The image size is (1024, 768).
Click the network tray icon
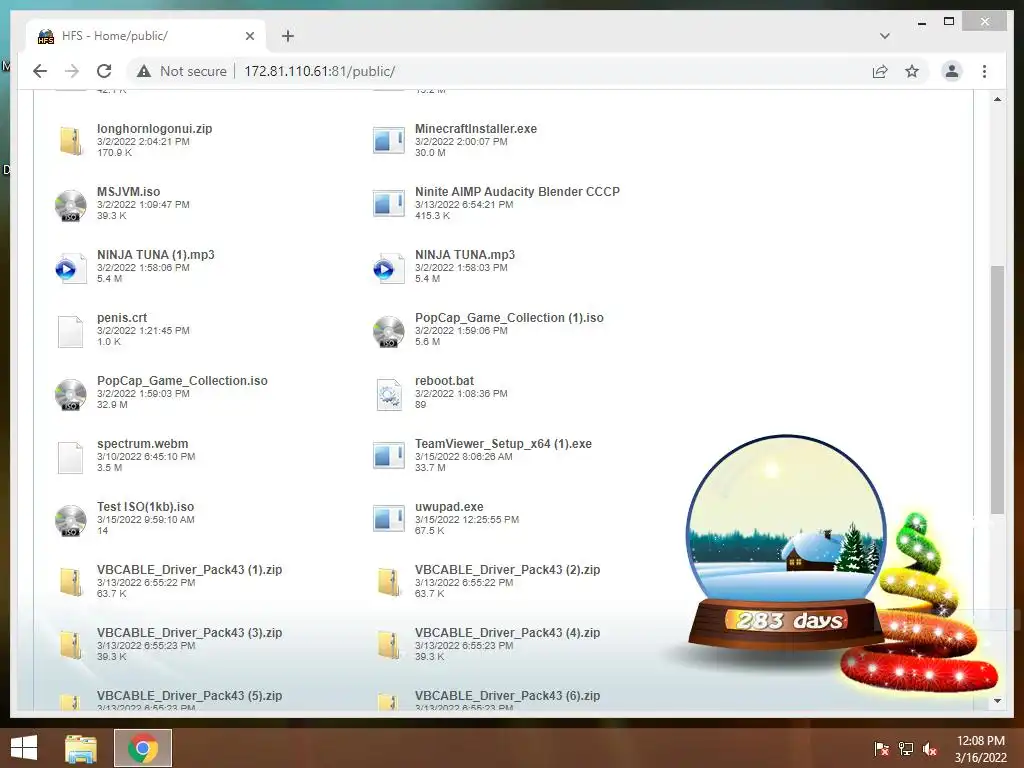906,748
